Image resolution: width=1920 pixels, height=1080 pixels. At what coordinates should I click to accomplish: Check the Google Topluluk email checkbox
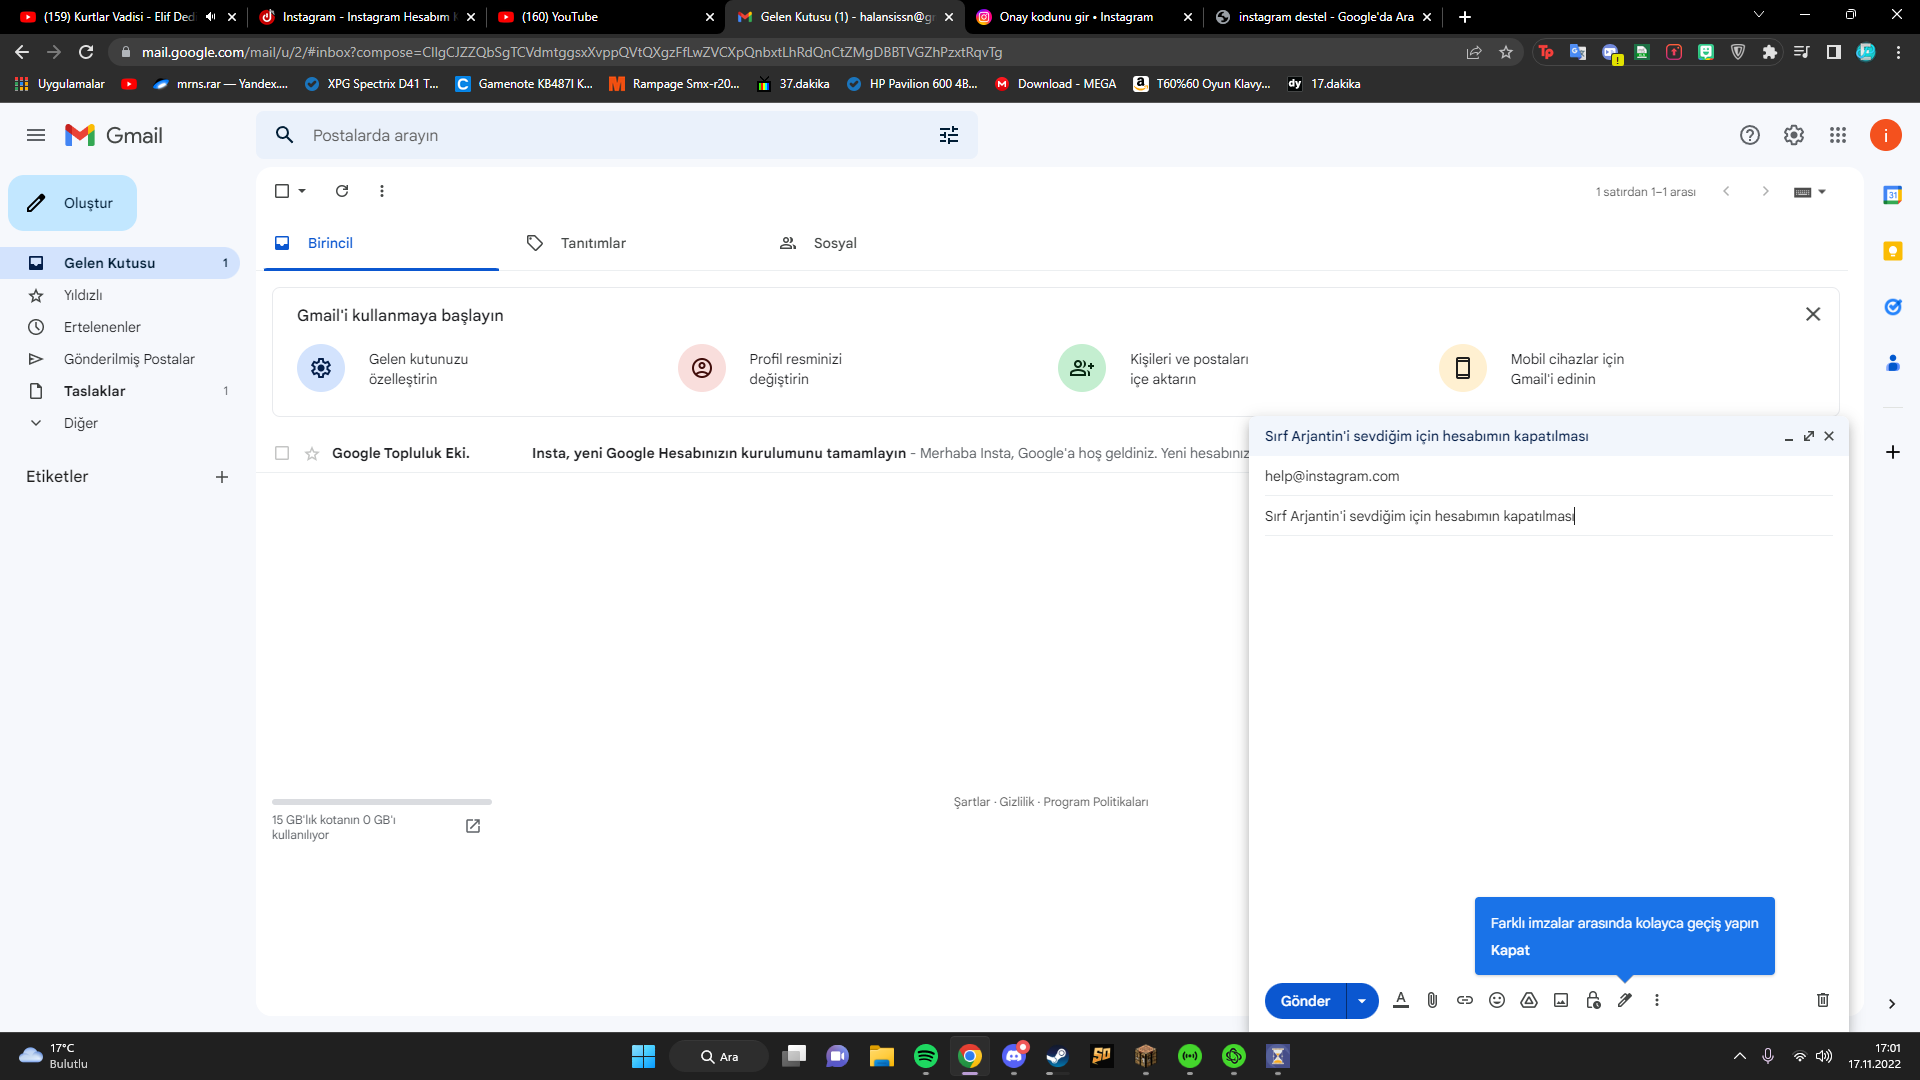[282, 453]
